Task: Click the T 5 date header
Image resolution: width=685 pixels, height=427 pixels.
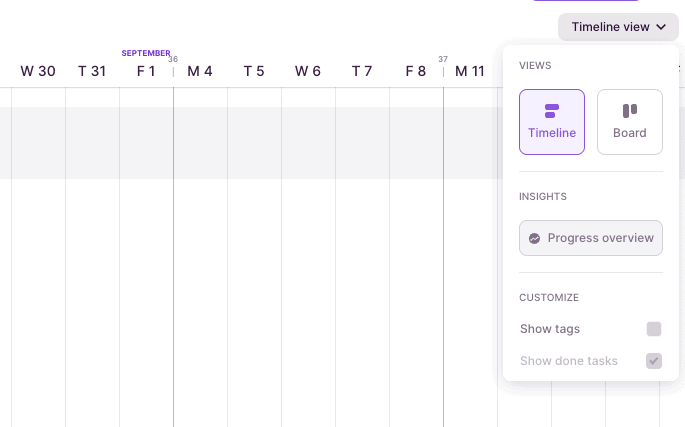Action: pos(254,71)
